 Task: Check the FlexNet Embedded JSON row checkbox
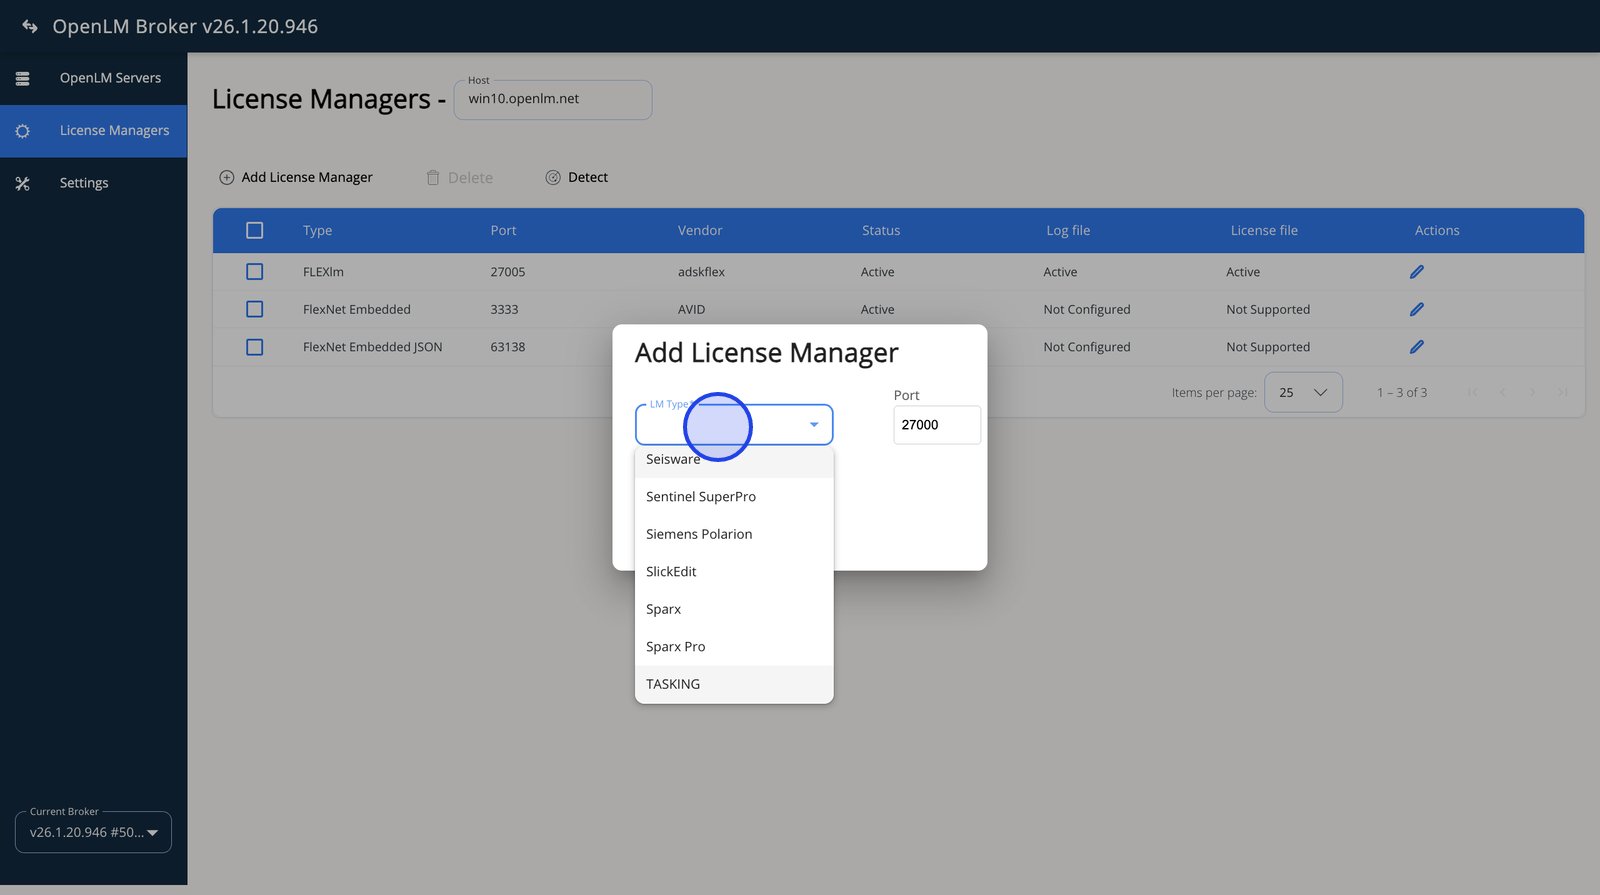[x=255, y=347]
